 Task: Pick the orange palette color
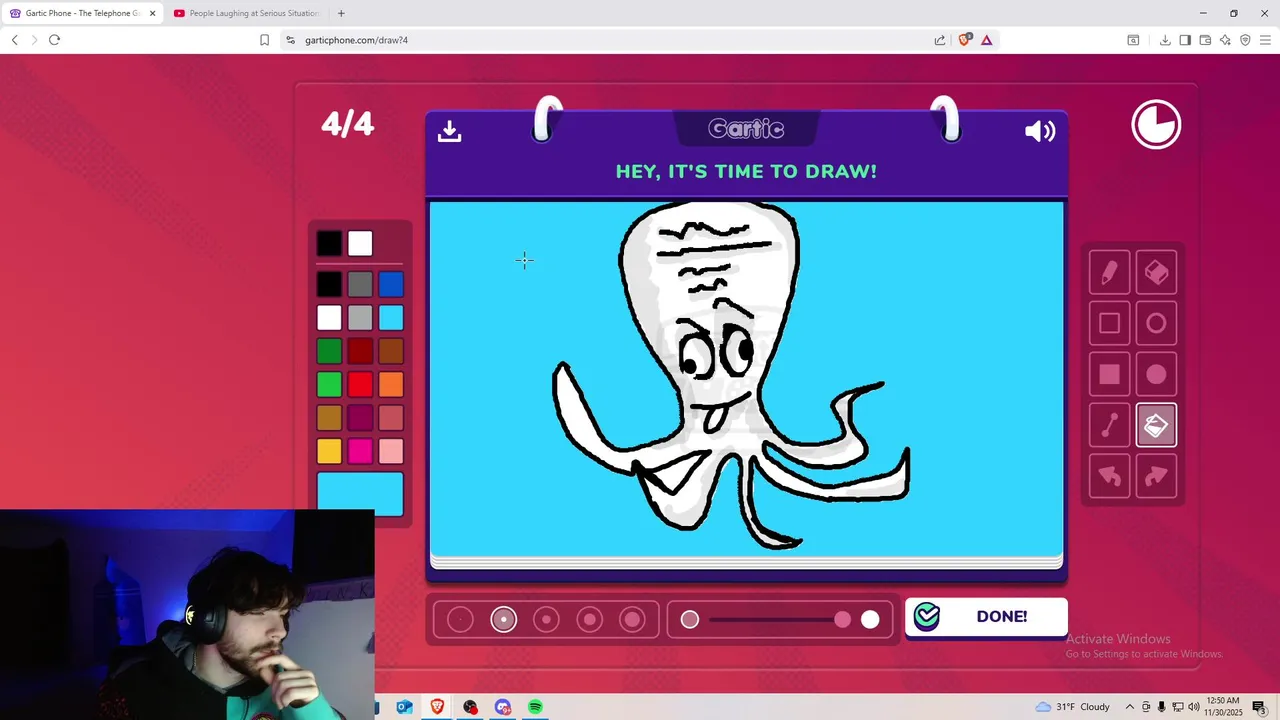tap(391, 384)
